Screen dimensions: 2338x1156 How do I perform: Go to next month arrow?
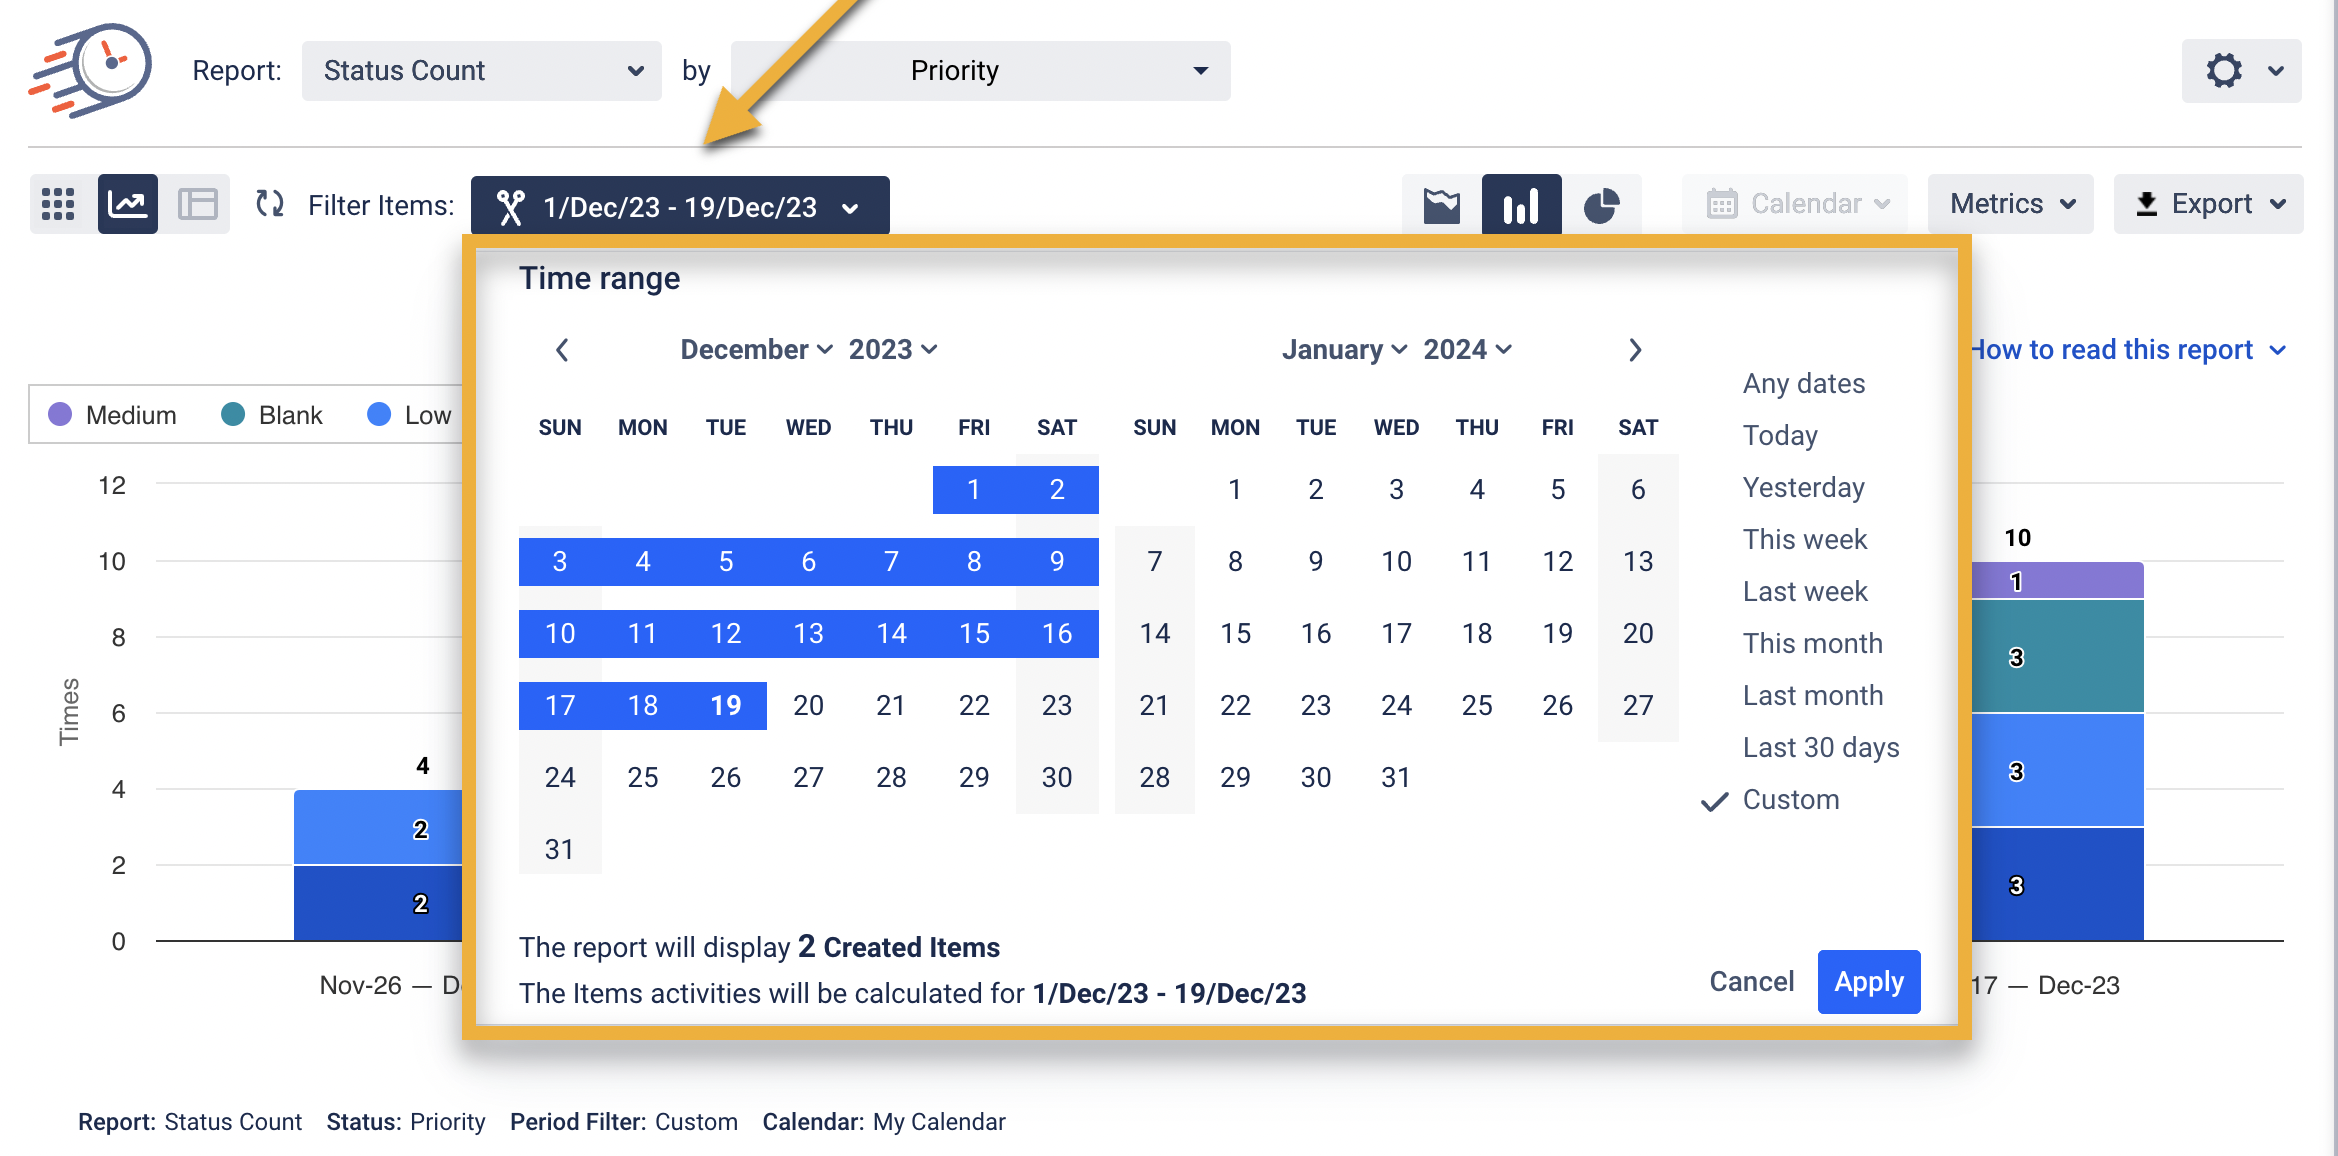[x=1635, y=350]
